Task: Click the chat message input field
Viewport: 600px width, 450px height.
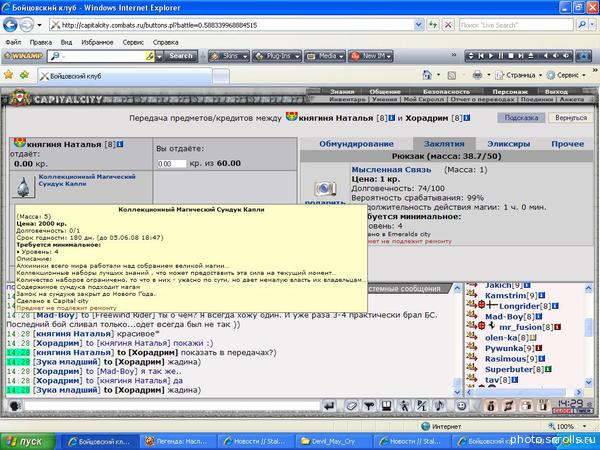Action: [160, 407]
